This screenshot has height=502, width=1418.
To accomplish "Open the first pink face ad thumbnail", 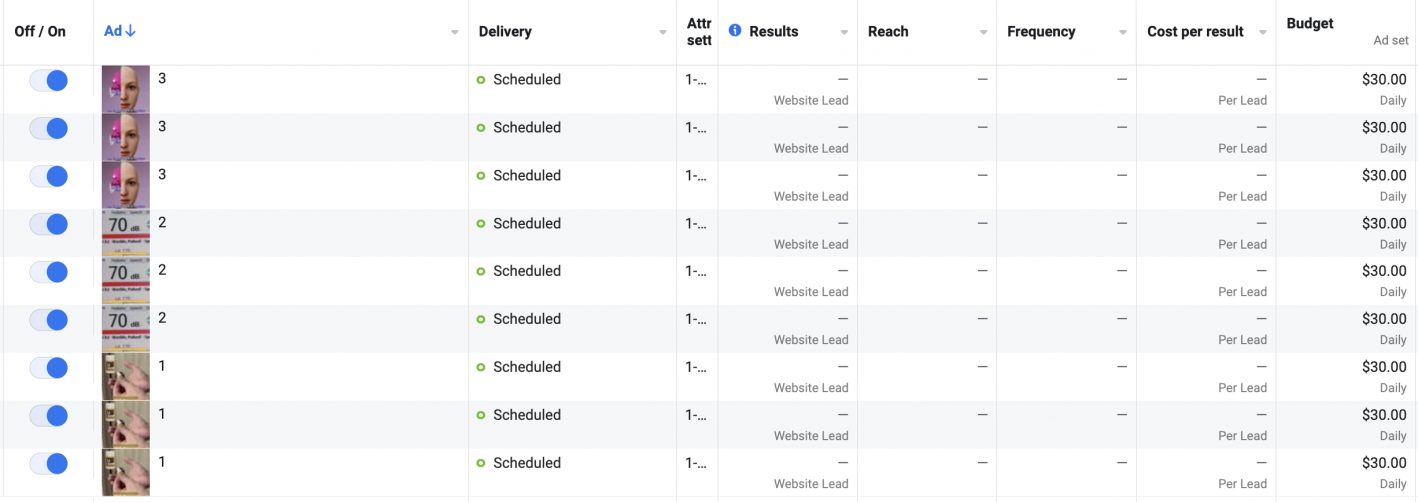I will click(x=126, y=90).
